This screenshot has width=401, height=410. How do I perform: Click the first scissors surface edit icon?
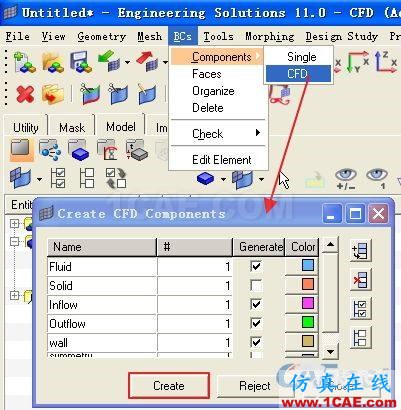(x=90, y=94)
